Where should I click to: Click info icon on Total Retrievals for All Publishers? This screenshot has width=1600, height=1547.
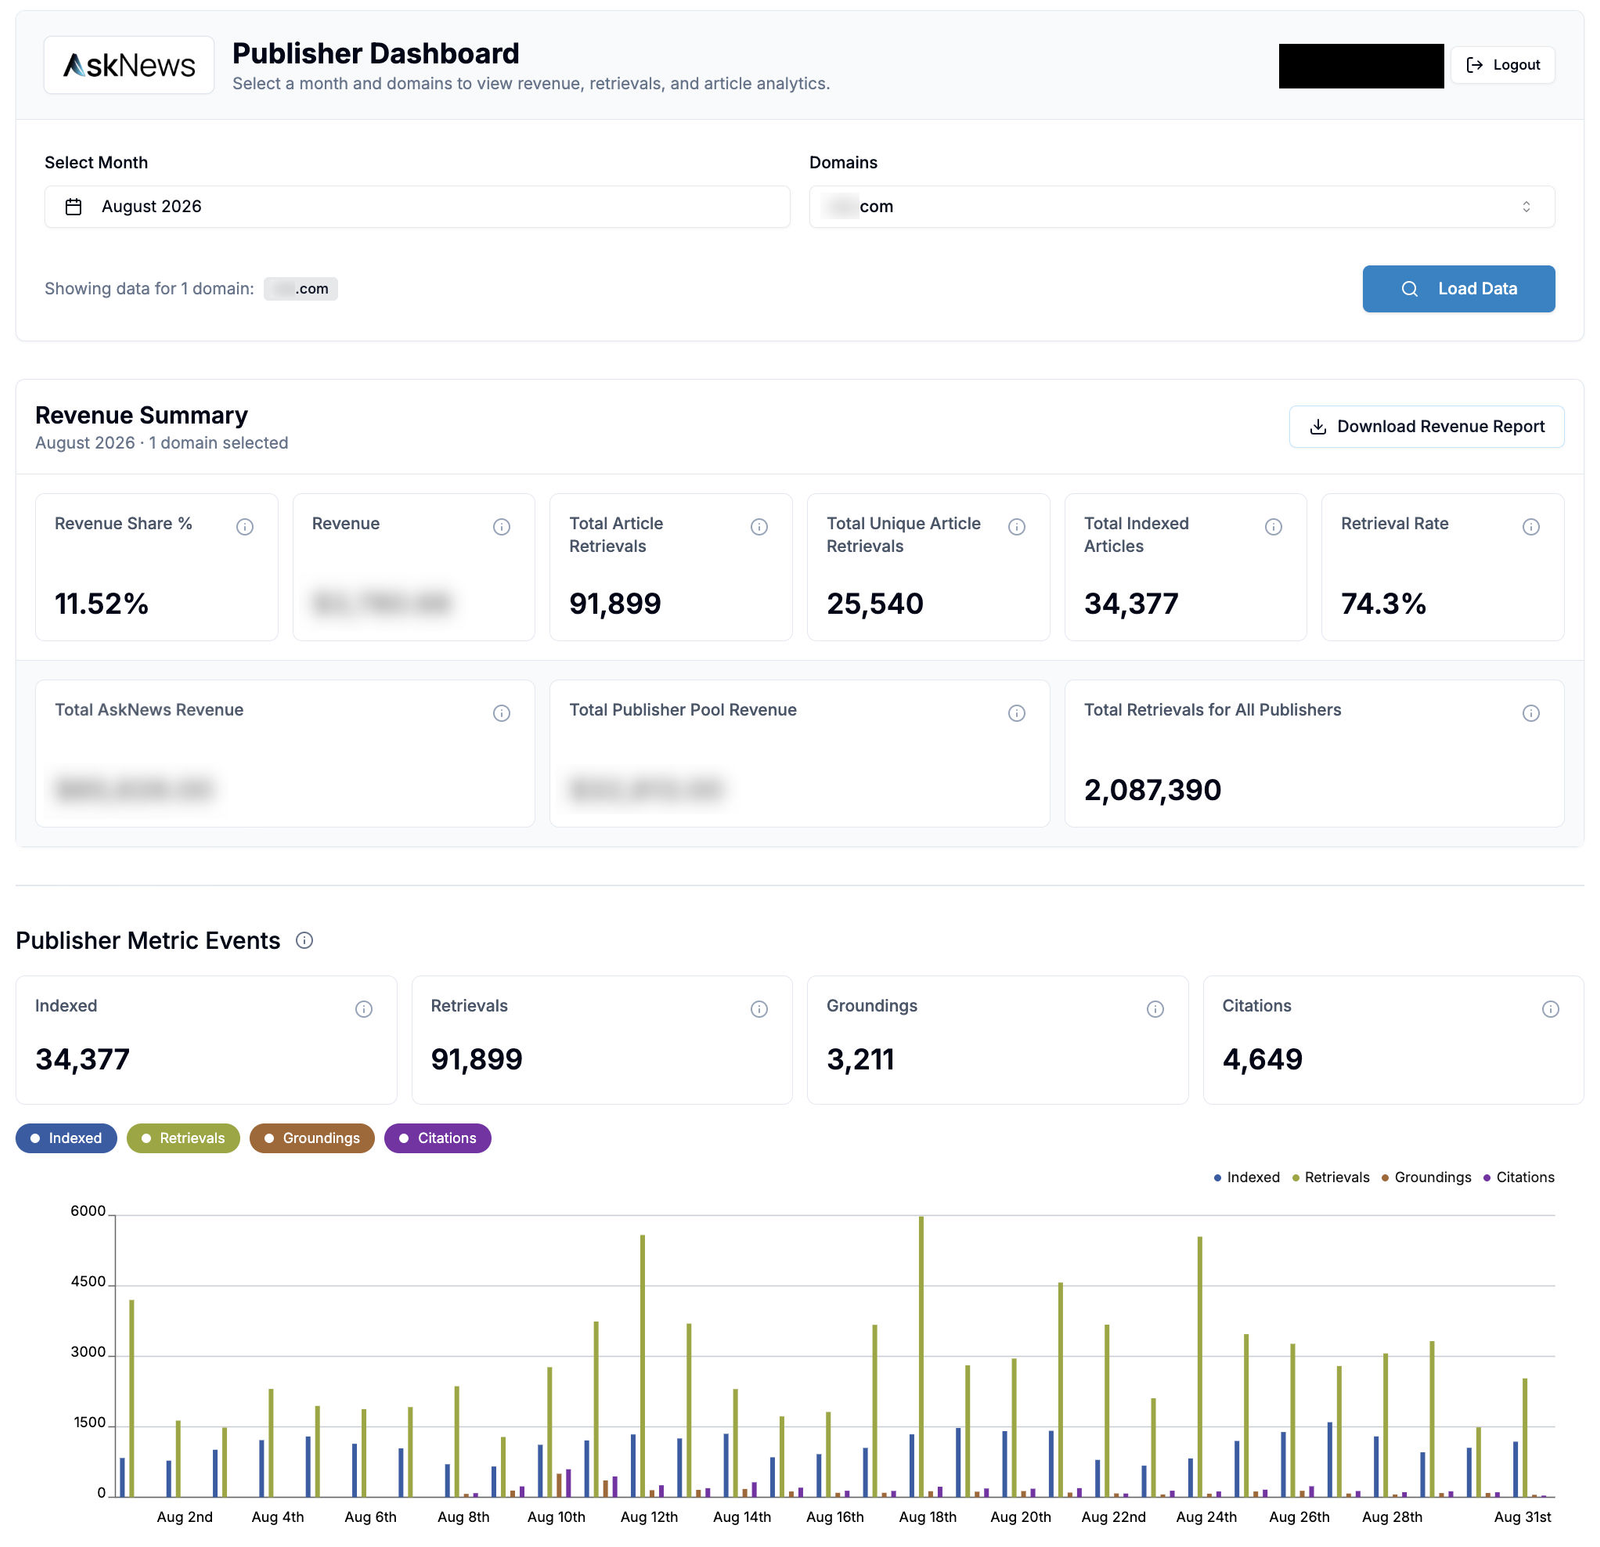[1531, 713]
